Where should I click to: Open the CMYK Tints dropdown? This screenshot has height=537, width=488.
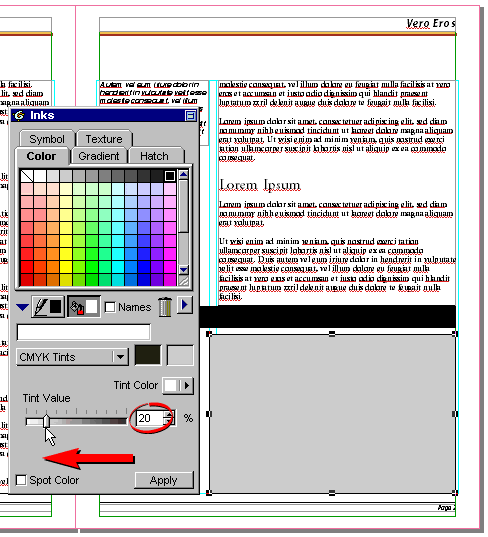coord(72,357)
